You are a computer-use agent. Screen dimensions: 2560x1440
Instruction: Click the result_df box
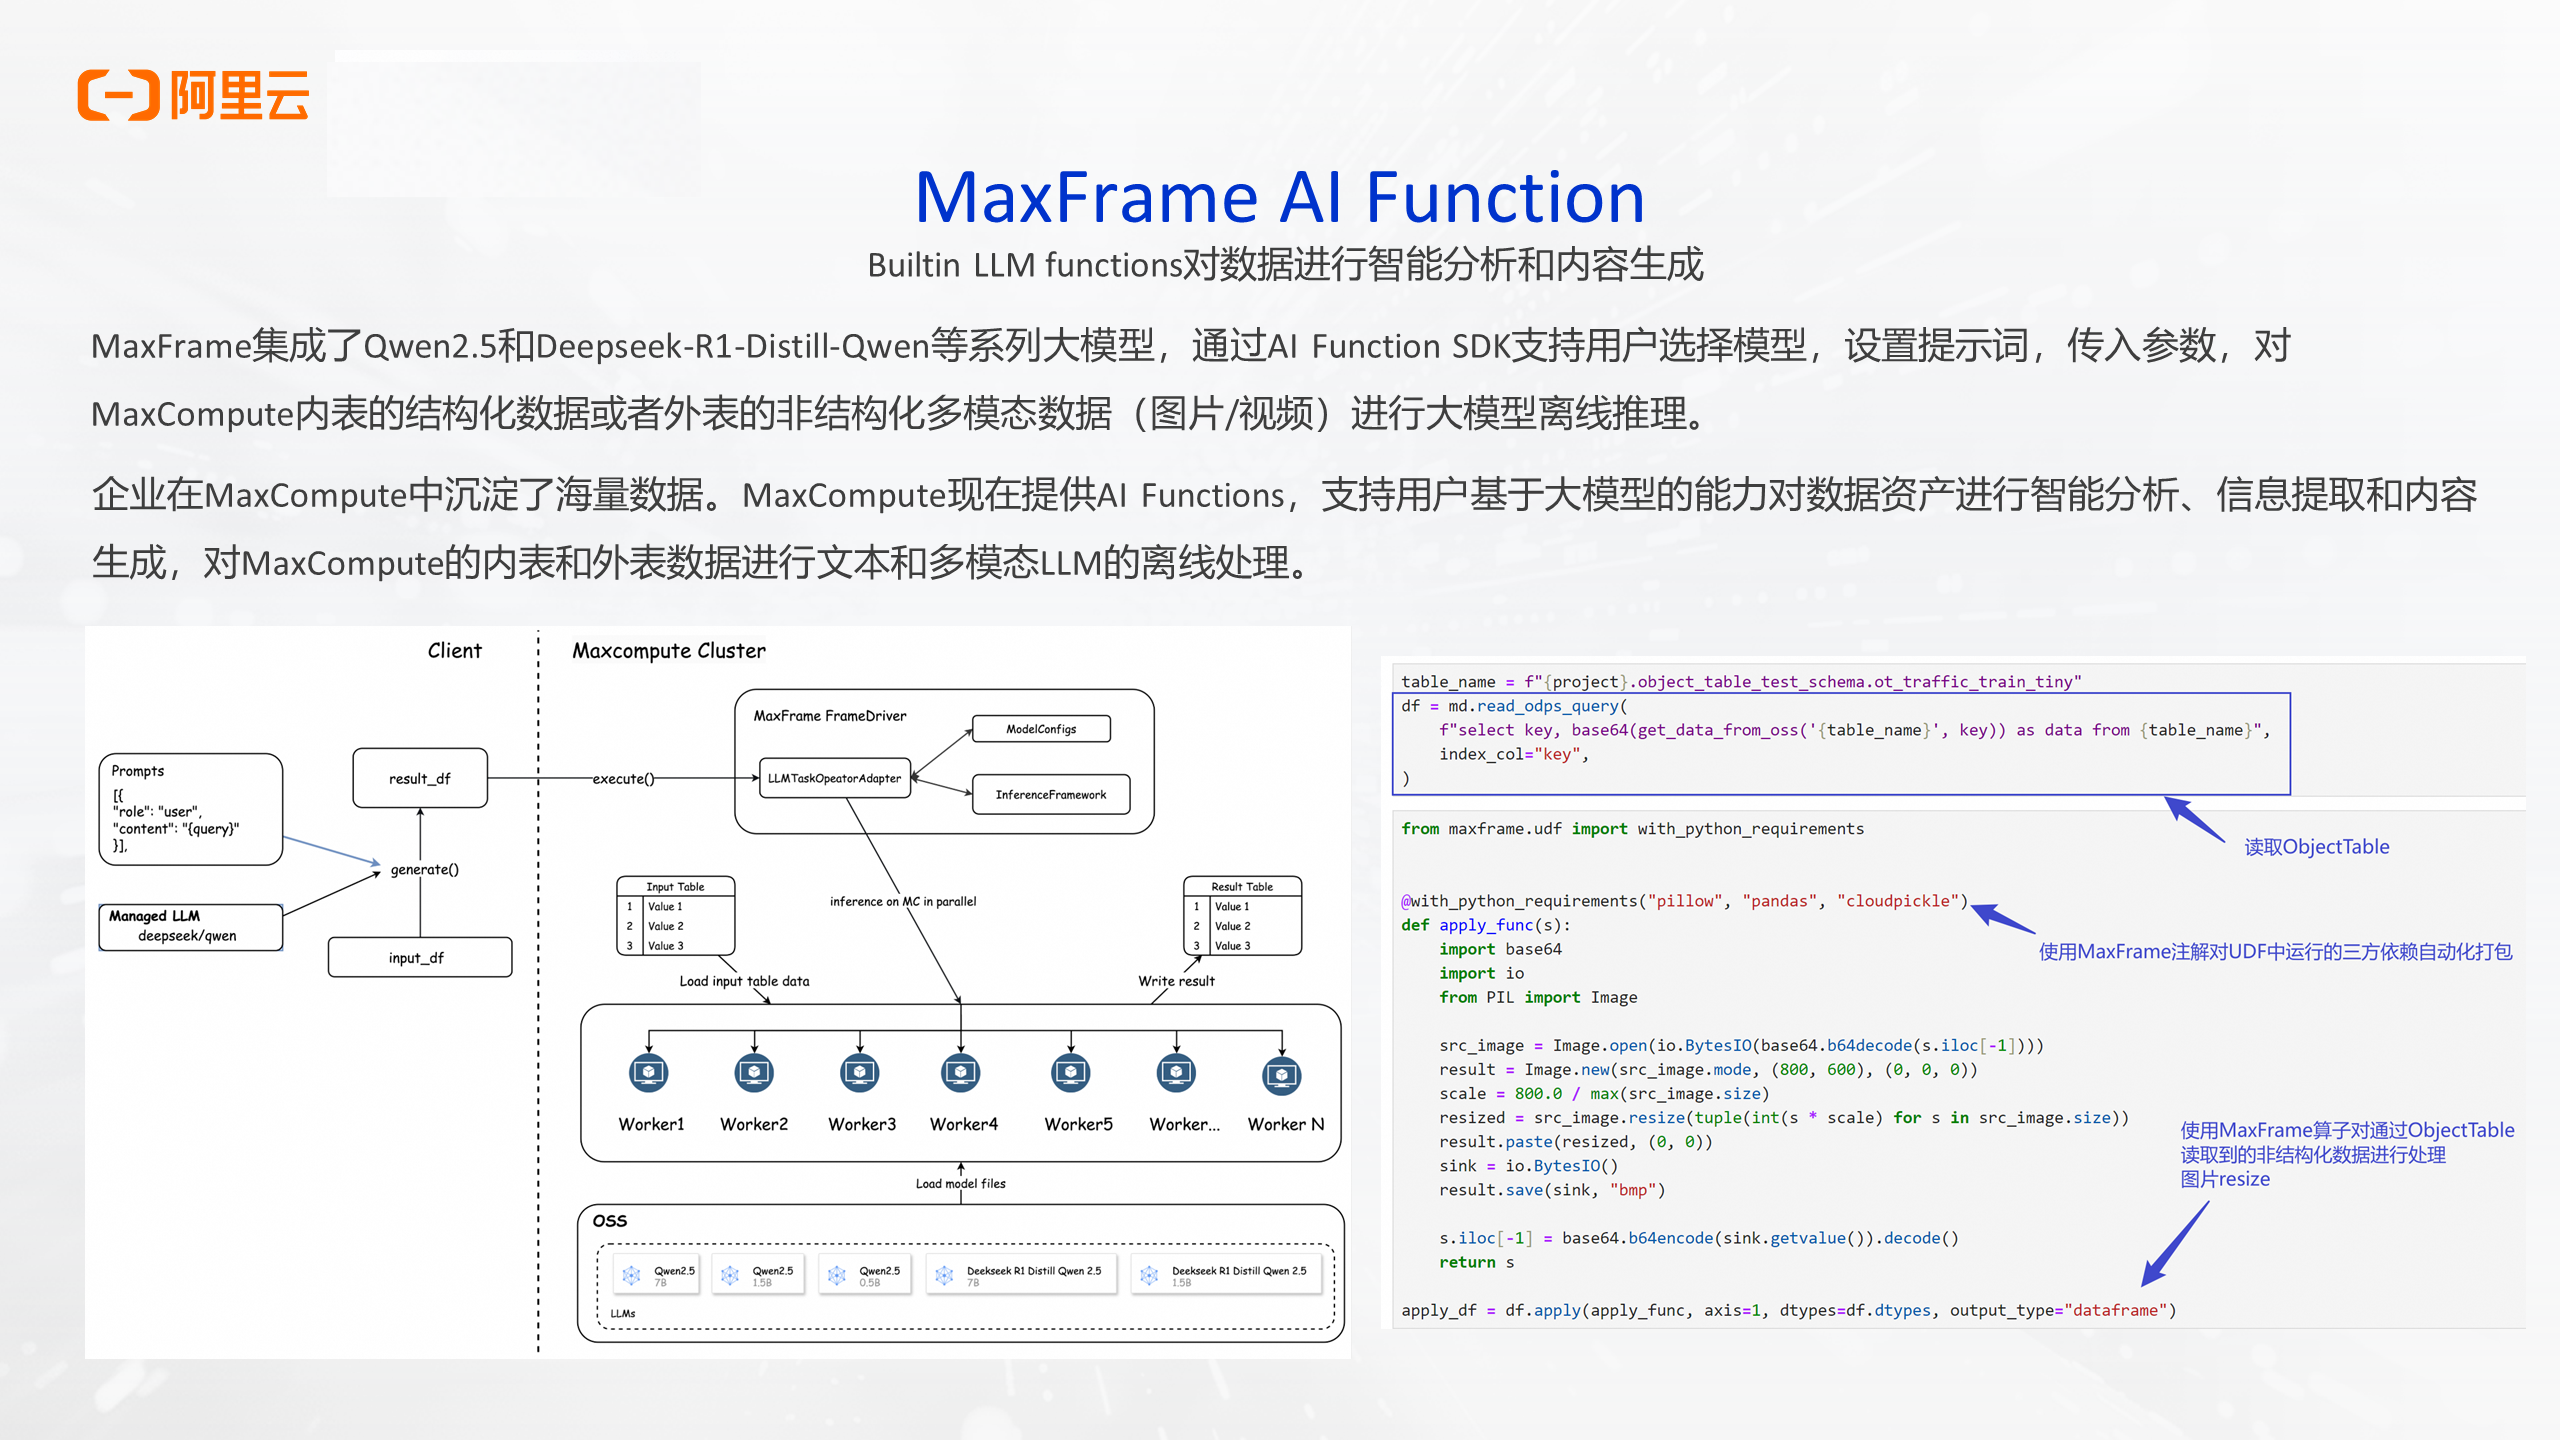coord(420,778)
